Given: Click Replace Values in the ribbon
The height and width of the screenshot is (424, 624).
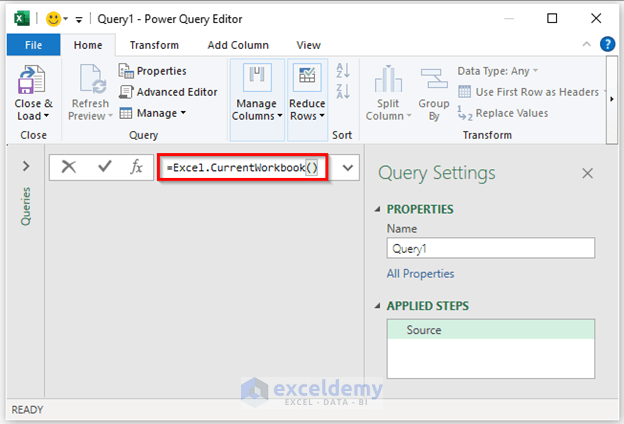Looking at the screenshot, I should (503, 113).
